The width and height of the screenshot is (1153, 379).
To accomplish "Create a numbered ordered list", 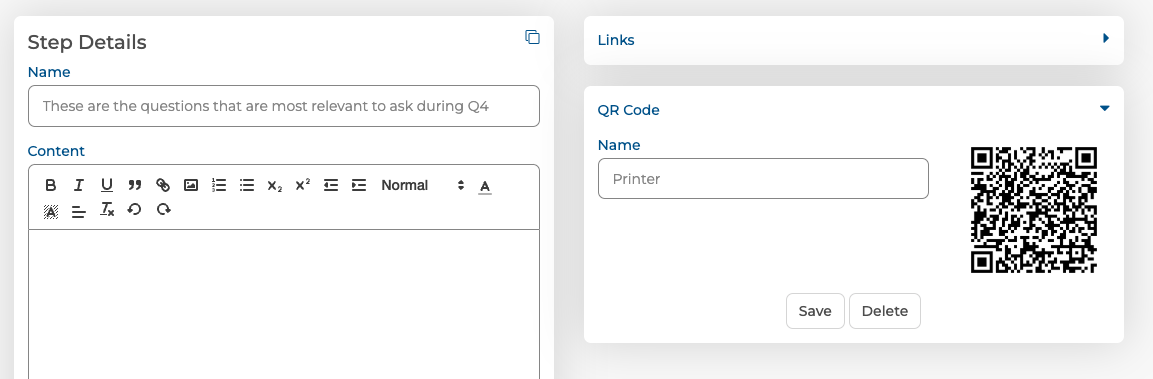I will (219, 185).
